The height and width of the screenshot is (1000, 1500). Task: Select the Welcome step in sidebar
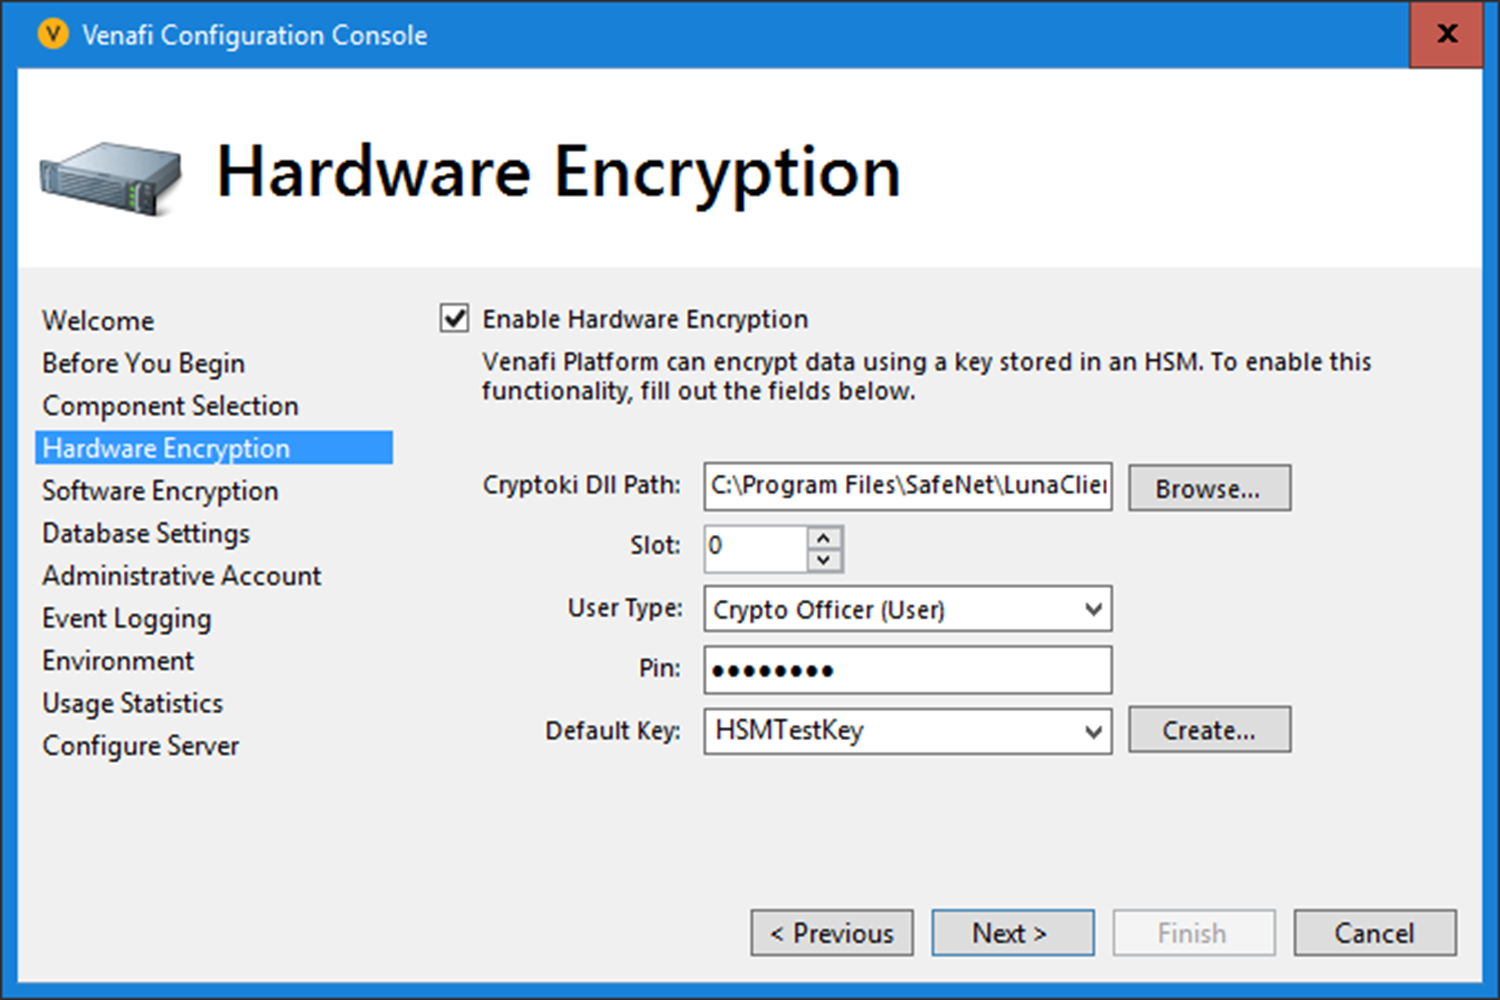[x=97, y=320]
